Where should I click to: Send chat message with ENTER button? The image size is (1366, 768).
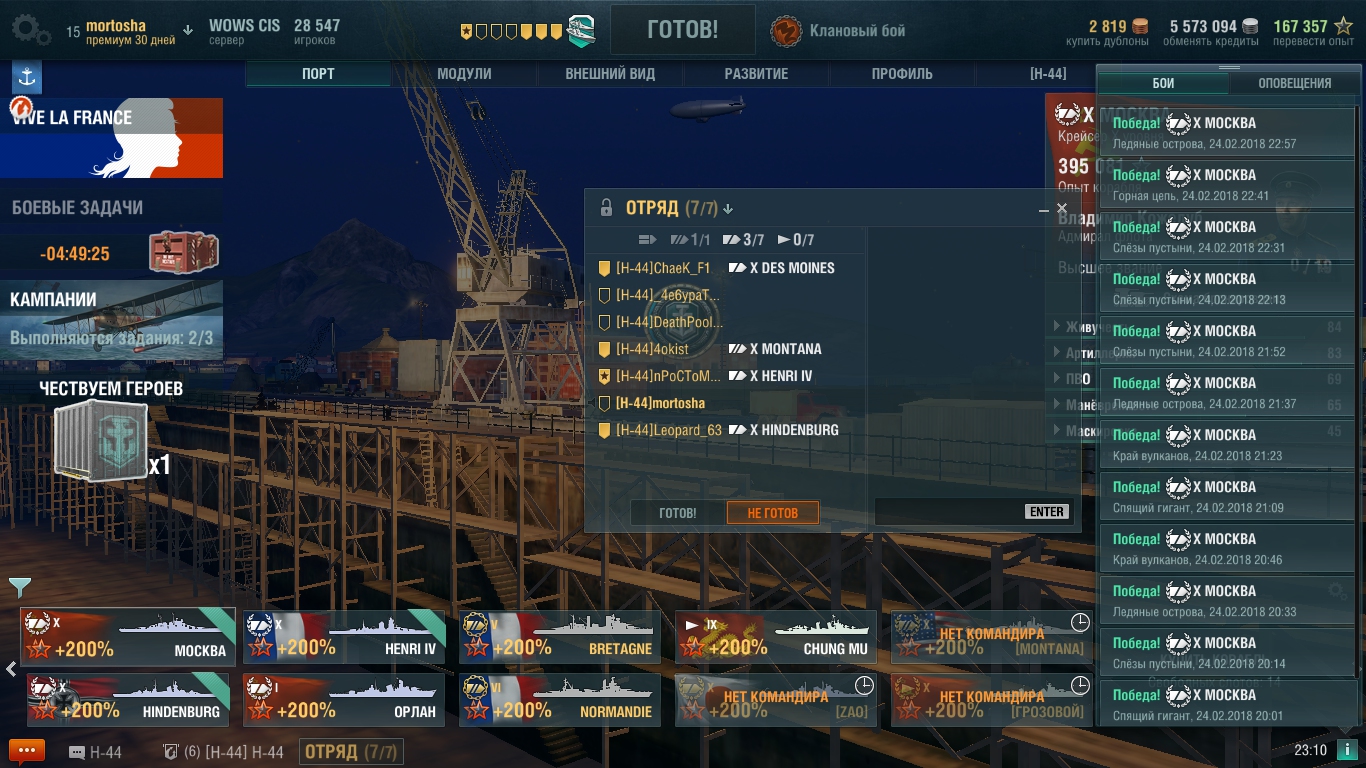tap(1047, 512)
